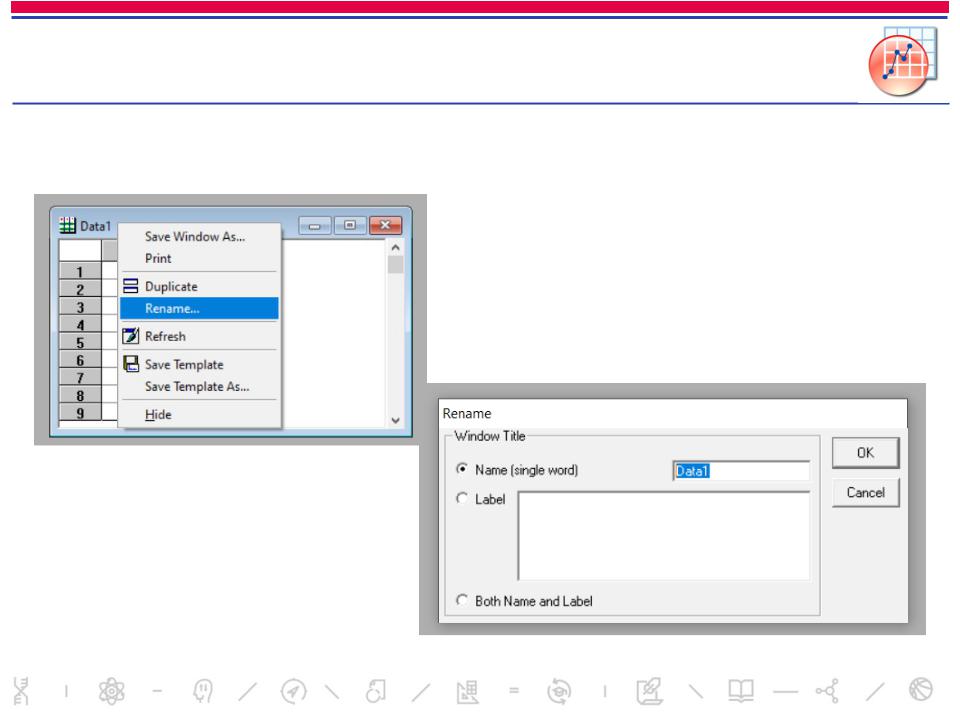Click the Save Template disk icon

pyautogui.click(x=130, y=364)
